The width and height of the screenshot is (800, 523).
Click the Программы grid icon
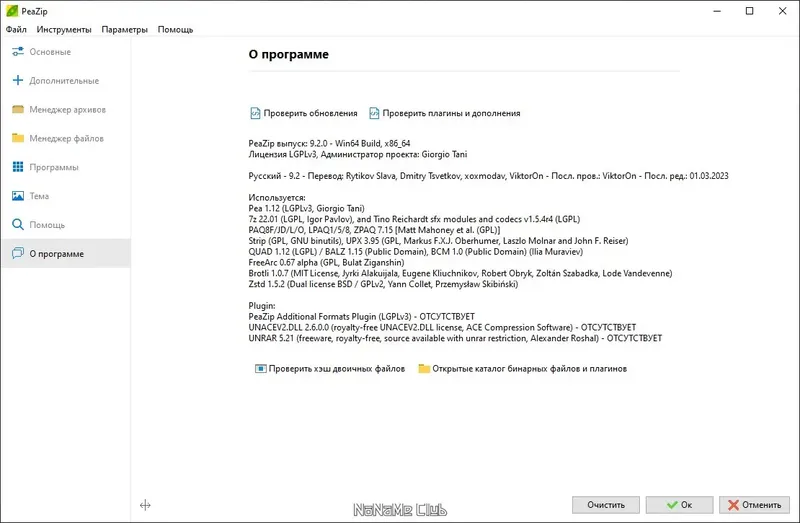coord(17,167)
